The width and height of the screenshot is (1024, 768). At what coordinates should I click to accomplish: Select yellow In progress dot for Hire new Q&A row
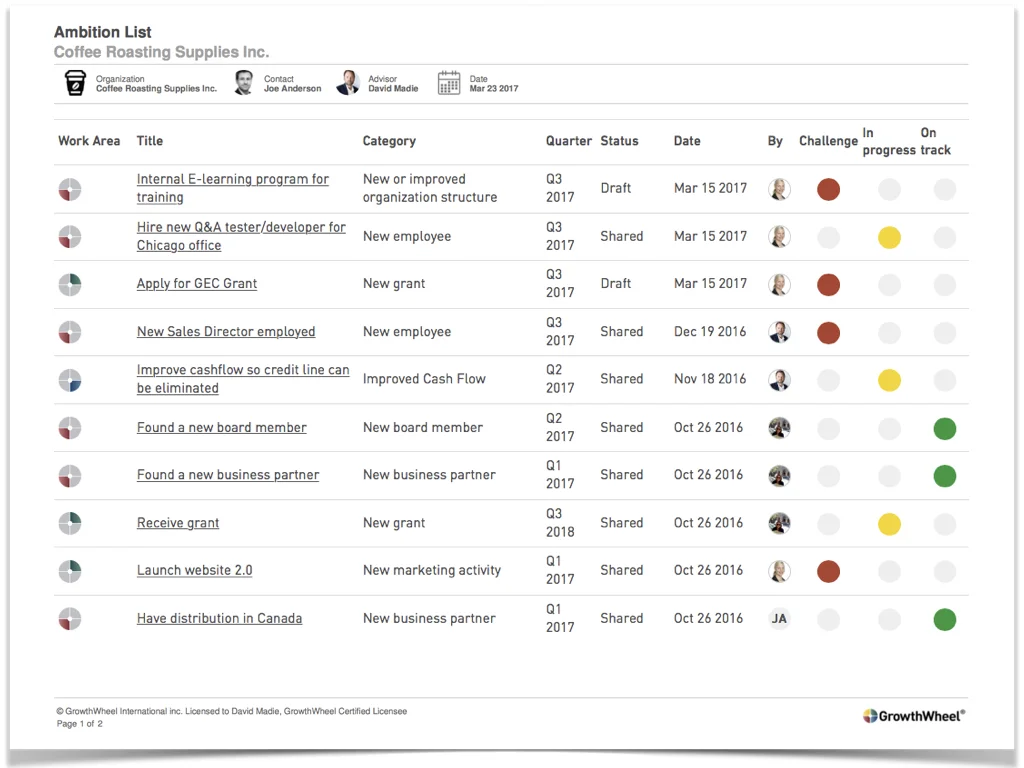coord(889,237)
